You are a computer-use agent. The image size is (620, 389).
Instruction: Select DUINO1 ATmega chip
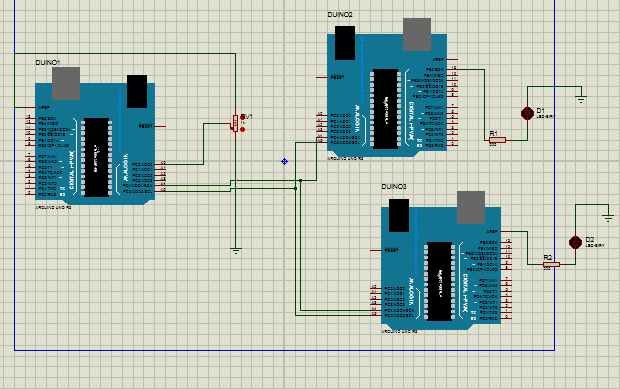96,157
